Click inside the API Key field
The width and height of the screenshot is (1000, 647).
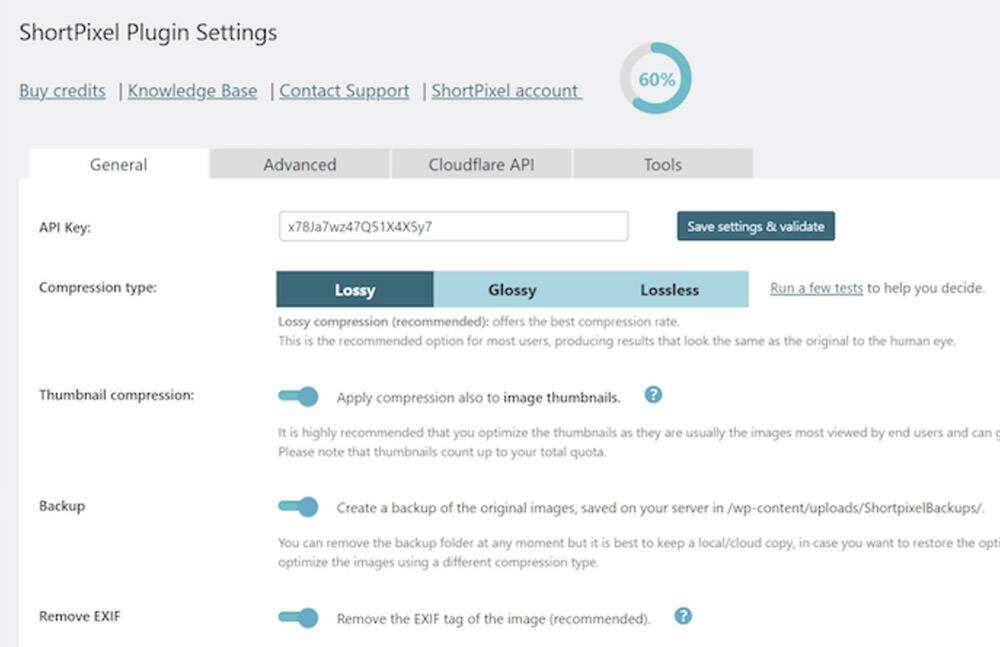[x=453, y=227]
